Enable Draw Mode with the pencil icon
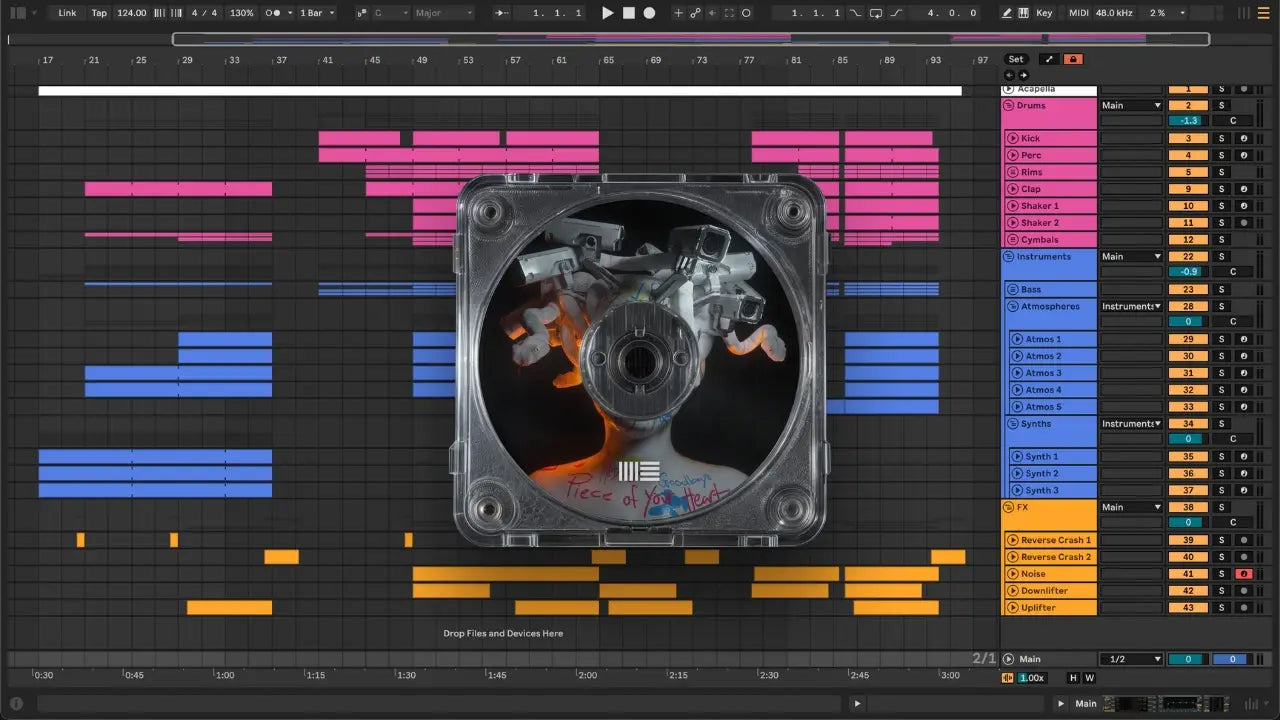 click(1006, 13)
